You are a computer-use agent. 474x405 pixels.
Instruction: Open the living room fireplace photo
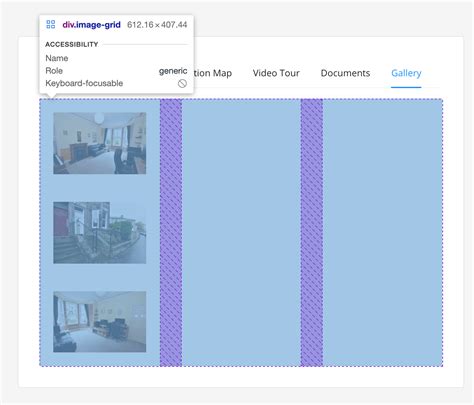(100, 143)
